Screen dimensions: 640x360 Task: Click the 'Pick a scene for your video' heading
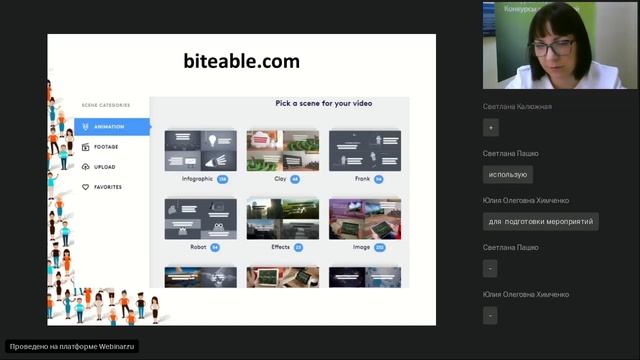324,103
